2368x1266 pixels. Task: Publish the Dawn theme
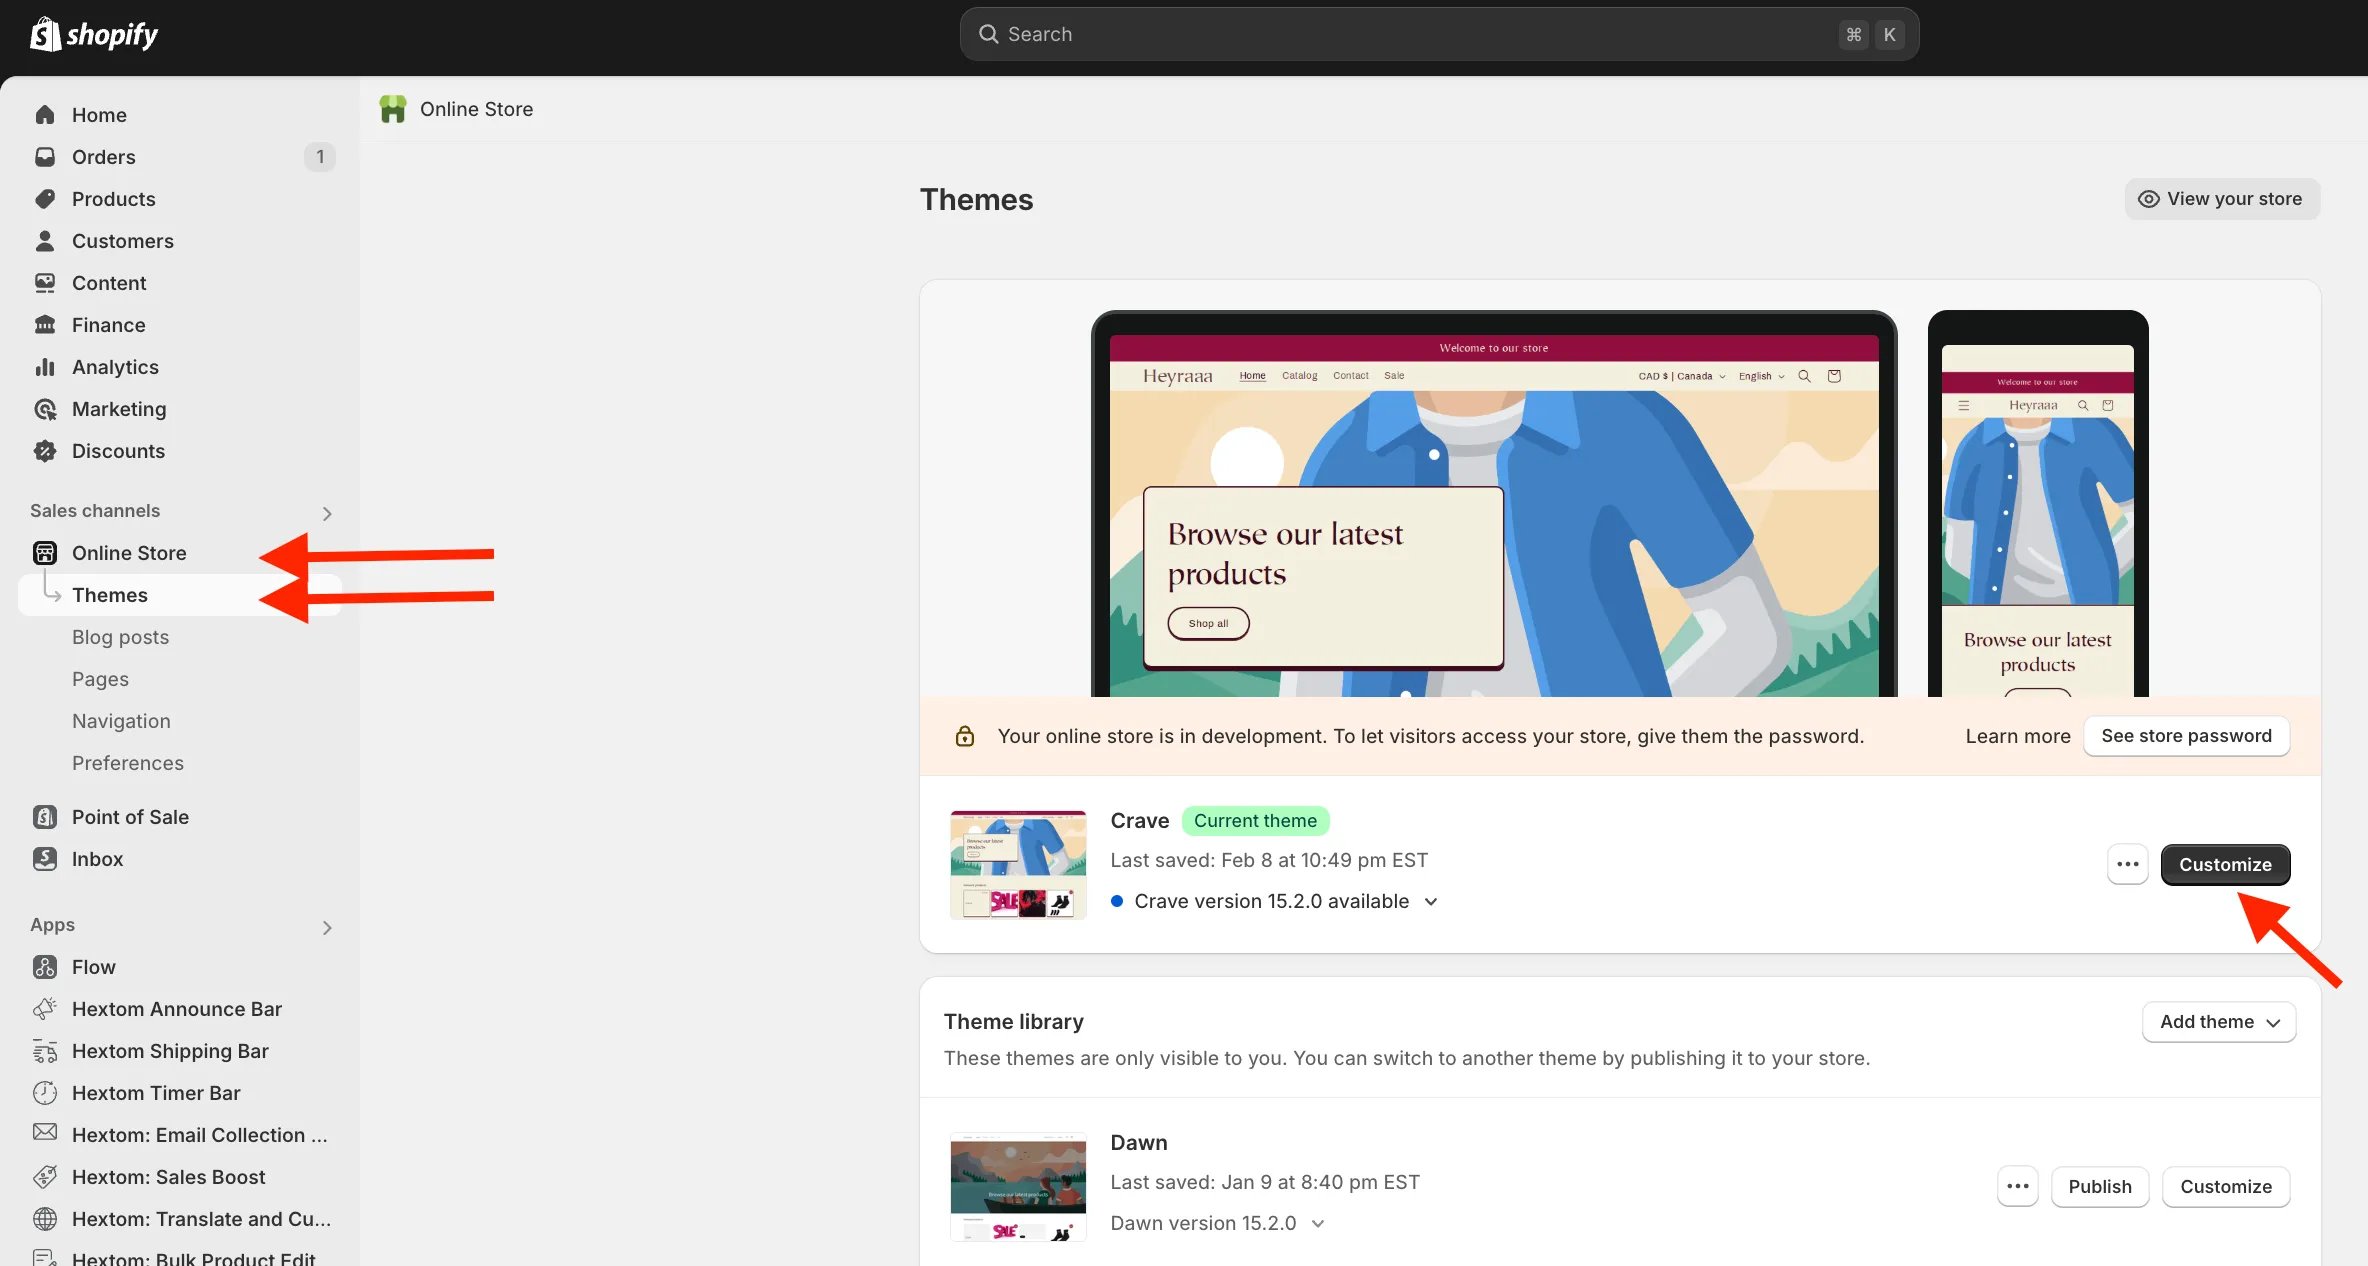click(x=2100, y=1187)
